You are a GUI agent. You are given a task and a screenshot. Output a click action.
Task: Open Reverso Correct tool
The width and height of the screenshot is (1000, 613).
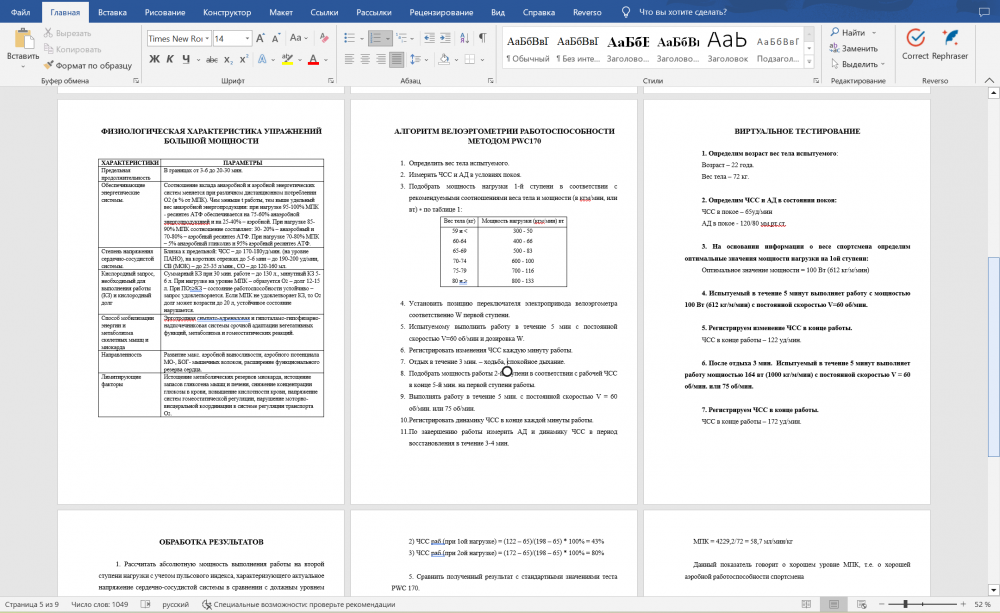click(915, 44)
